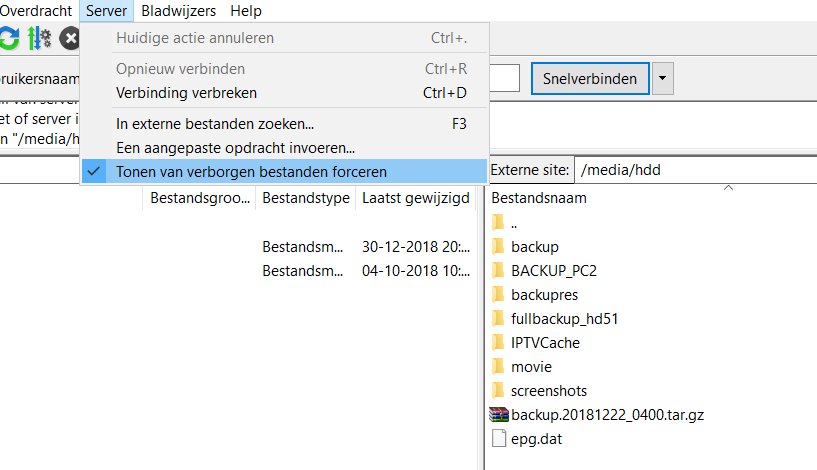Toggle 'Tonen van verborgen bestanden forceren' option
Image resolution: width=817 pixels, height=470 pixels.
(x=250, y=171)
